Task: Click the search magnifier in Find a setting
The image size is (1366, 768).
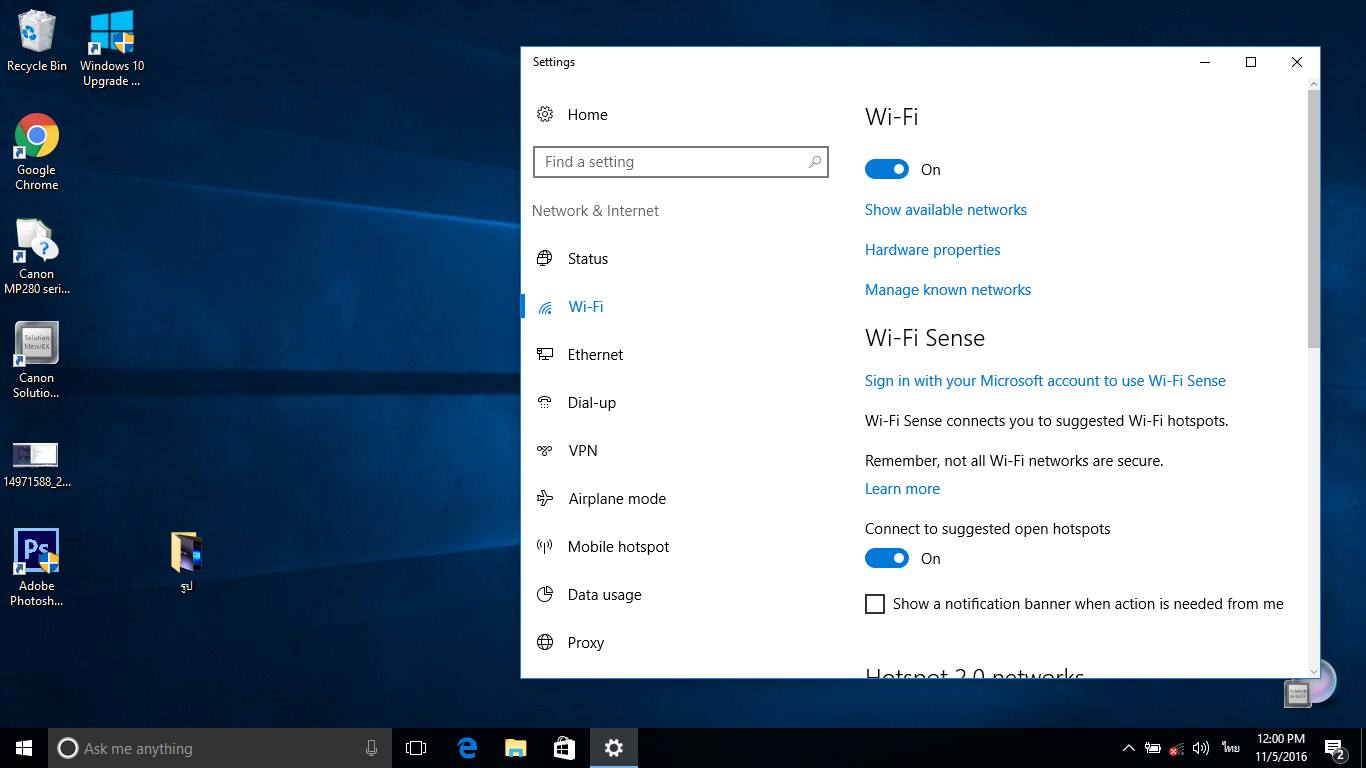Action: click(x=815, y=161)
